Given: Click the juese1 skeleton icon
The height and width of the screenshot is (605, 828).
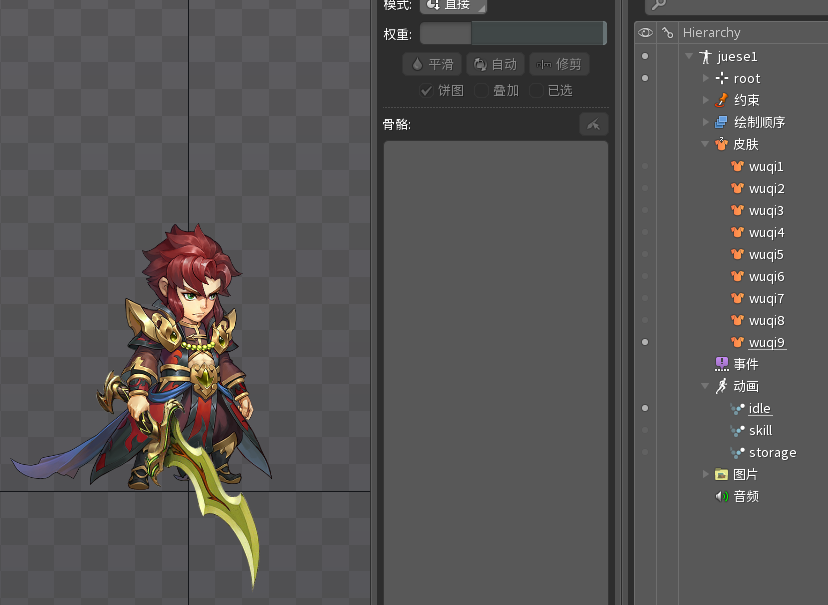Looking at the screenshot, I should pyautogui.click(x=705, y=56).
